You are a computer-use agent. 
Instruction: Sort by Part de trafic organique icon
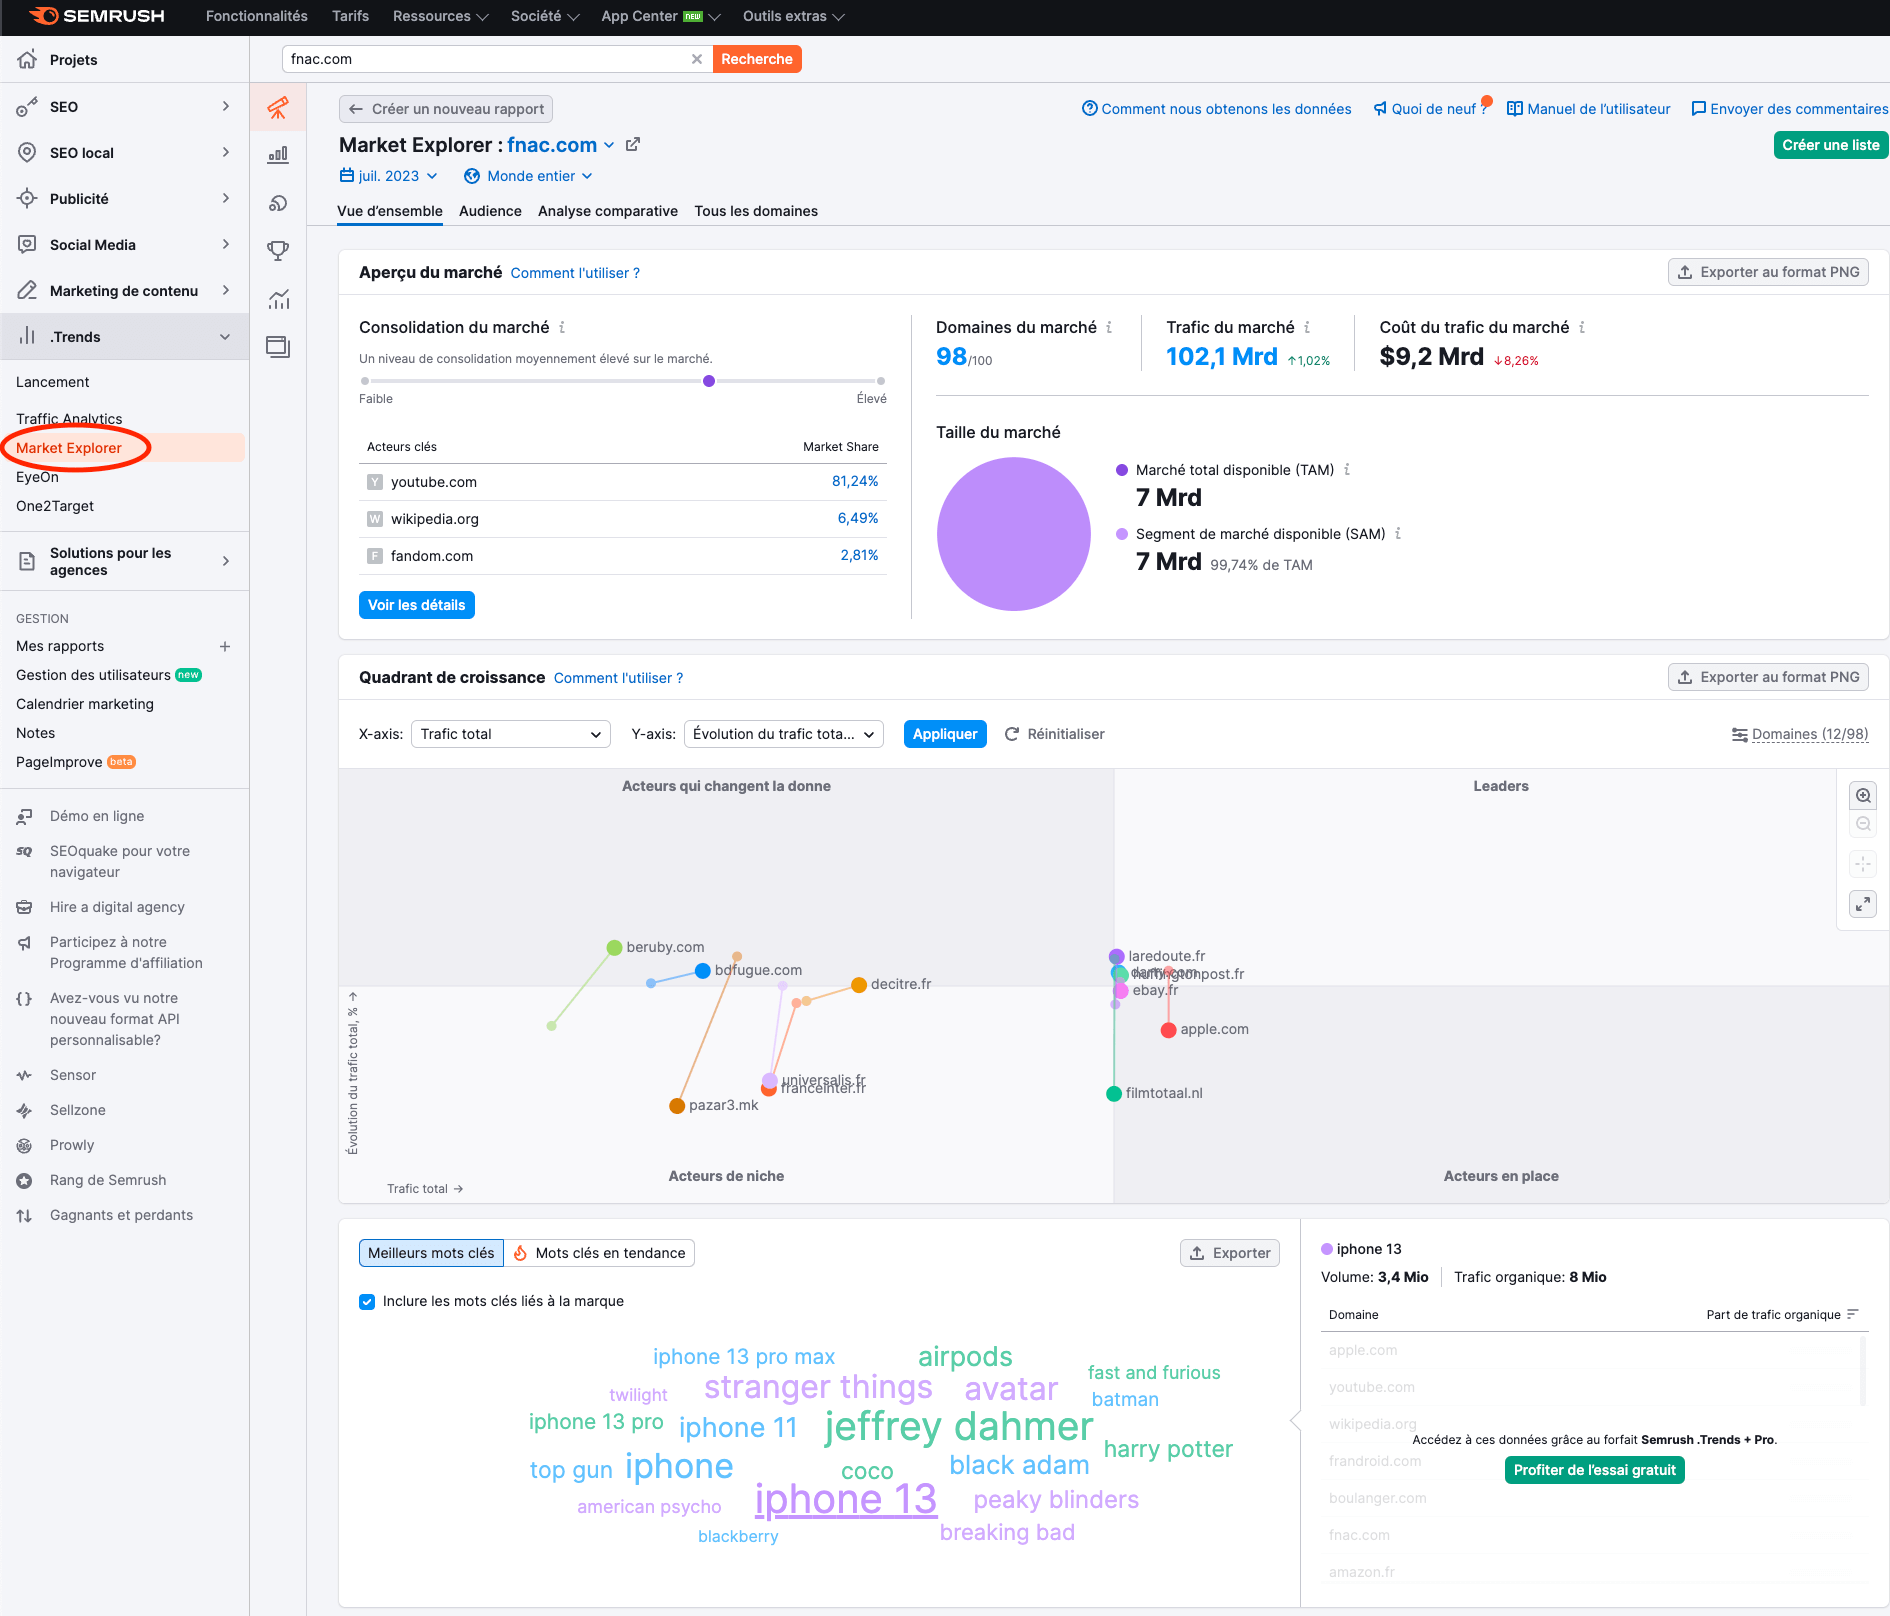(x=1853, y=1314)
